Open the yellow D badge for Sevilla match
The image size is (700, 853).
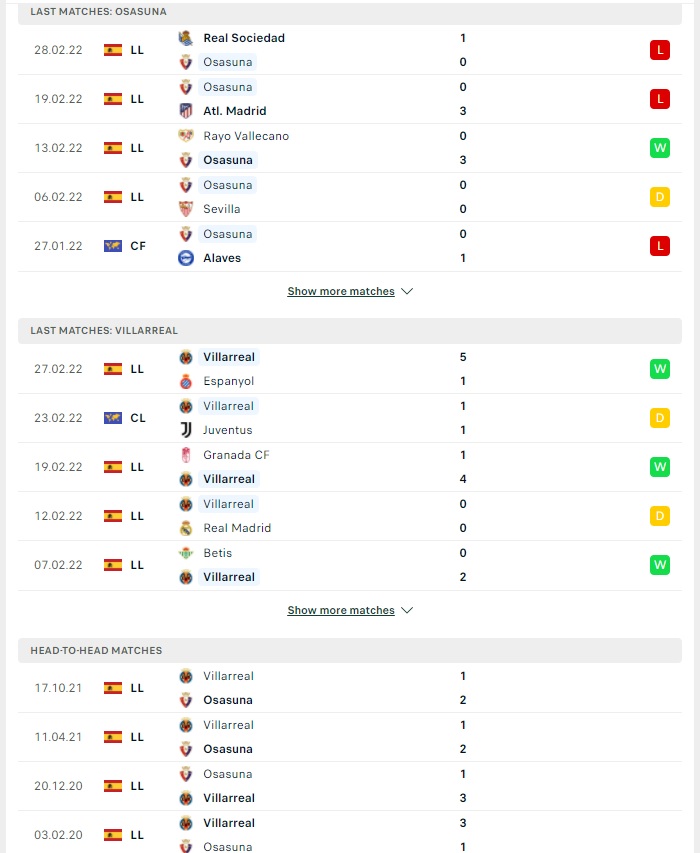(x=659, y=197)
